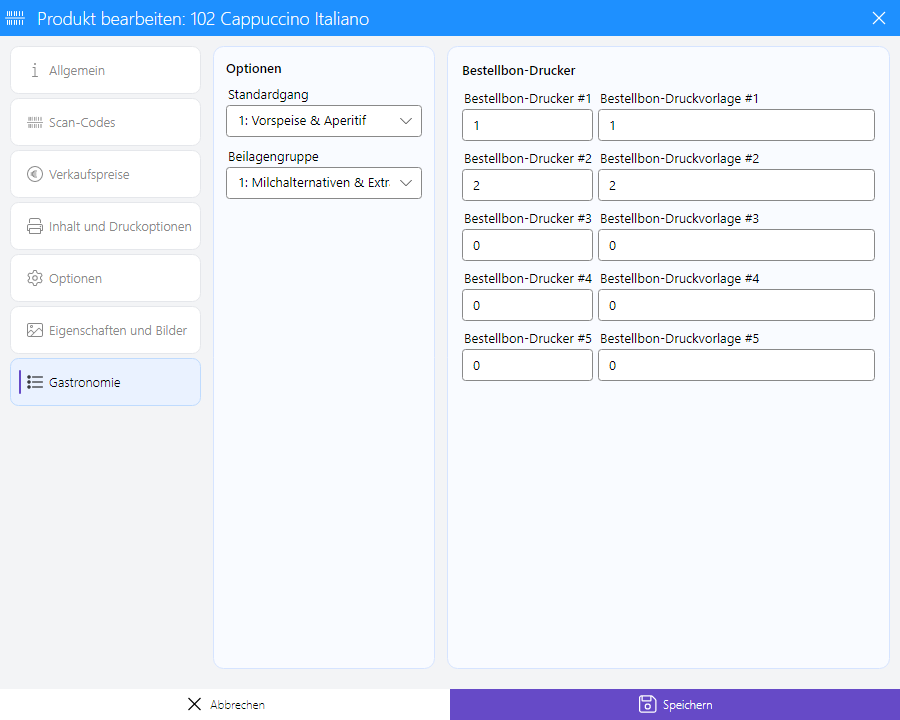Click the Abbrechen button
This screenshot has width=900, height=720.
click(225, 704)
